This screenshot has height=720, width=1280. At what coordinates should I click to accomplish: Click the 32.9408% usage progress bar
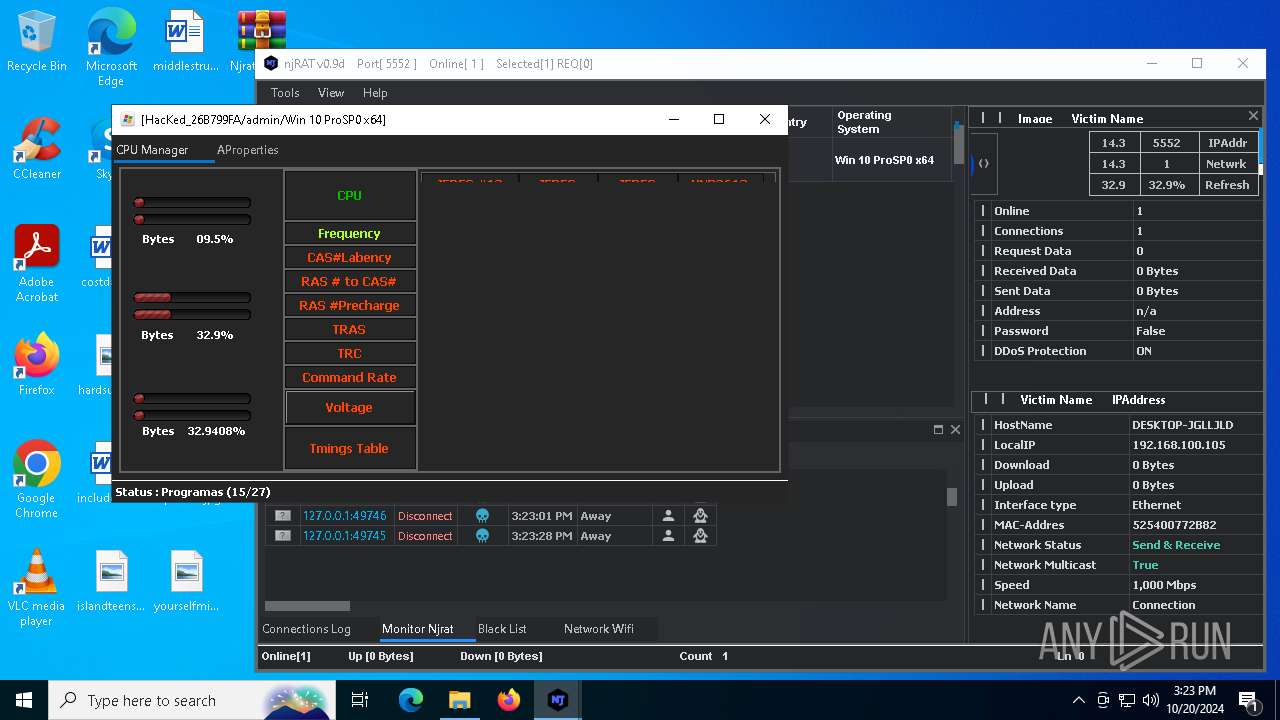pos(192,407)
